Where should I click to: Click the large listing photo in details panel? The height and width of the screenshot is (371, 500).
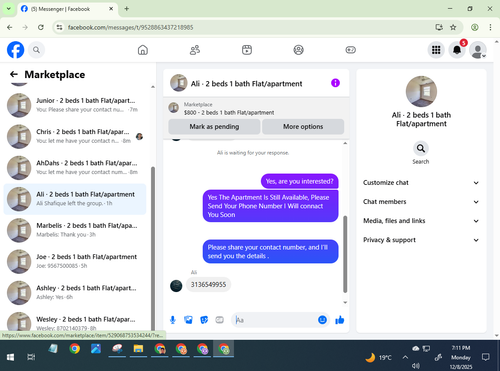421,91
